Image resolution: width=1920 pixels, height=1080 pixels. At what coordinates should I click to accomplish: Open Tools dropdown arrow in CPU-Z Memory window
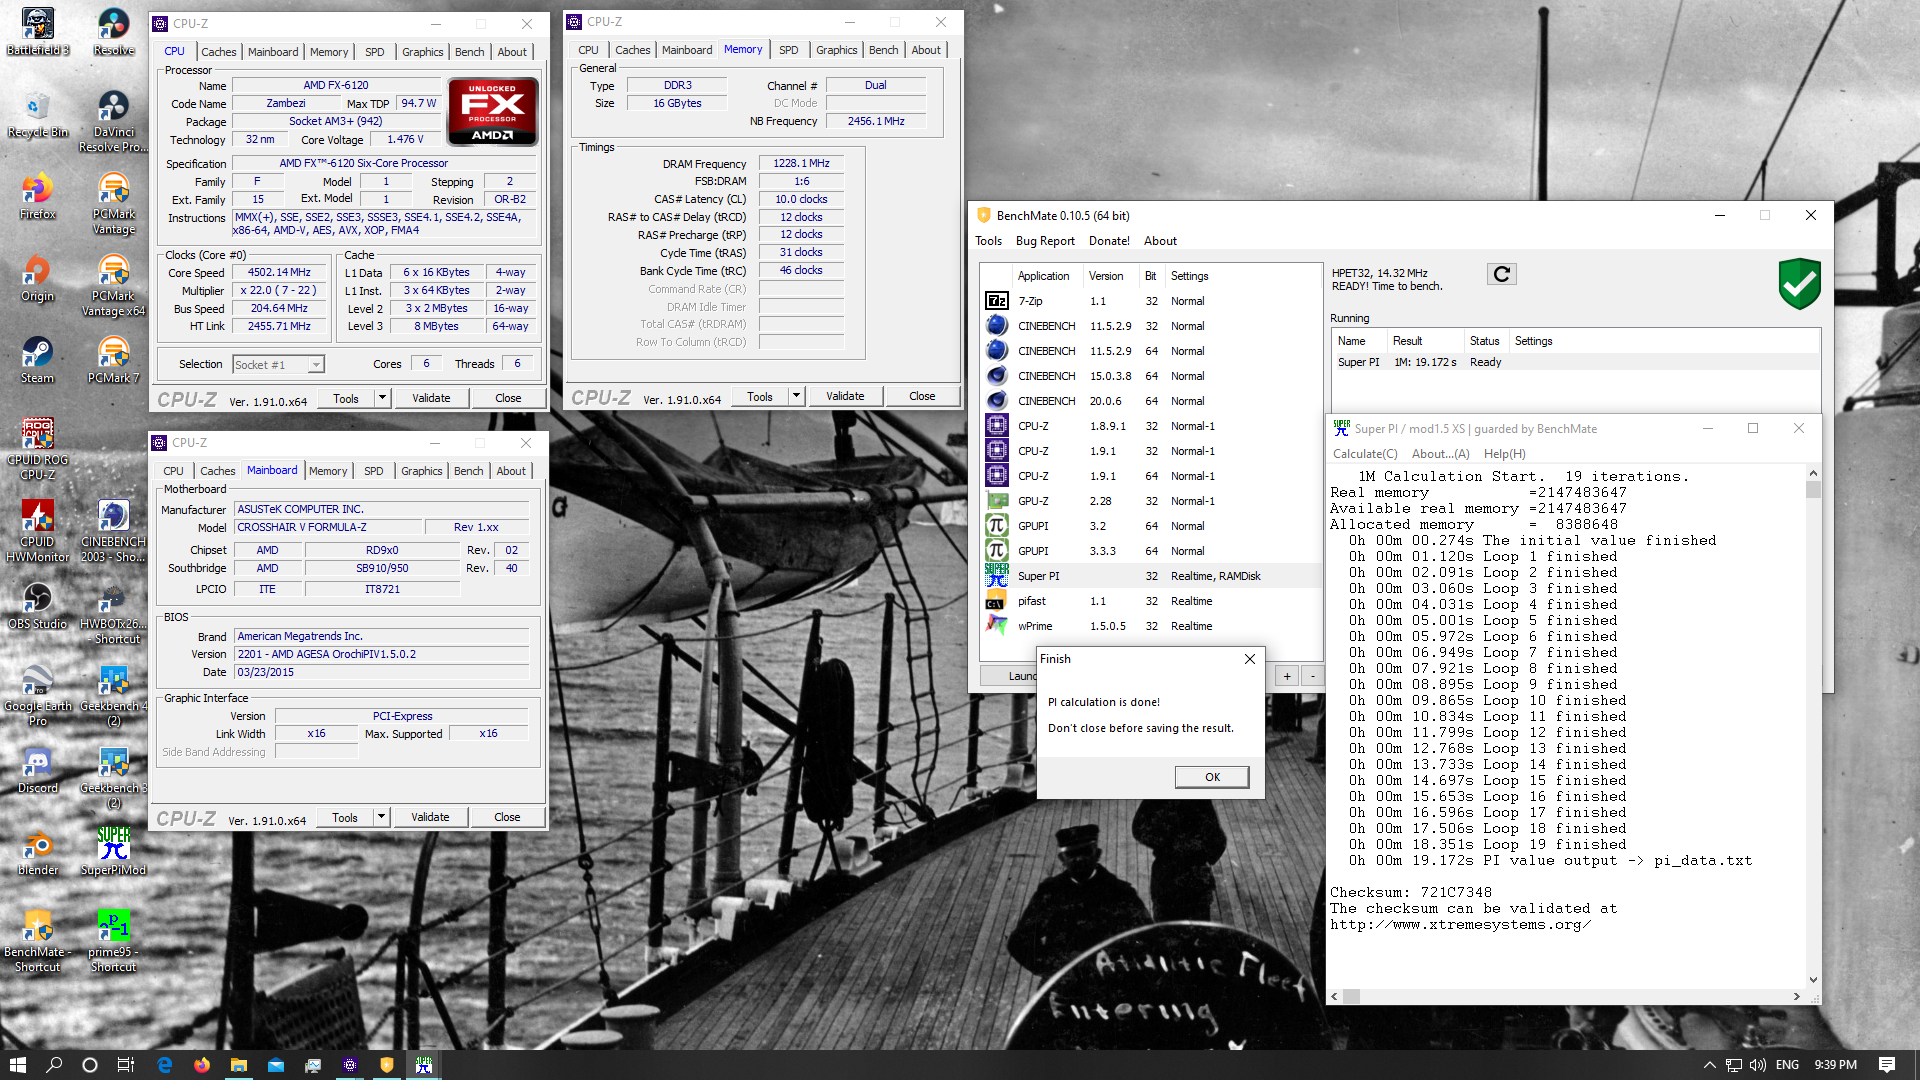(x=796, y=396)
